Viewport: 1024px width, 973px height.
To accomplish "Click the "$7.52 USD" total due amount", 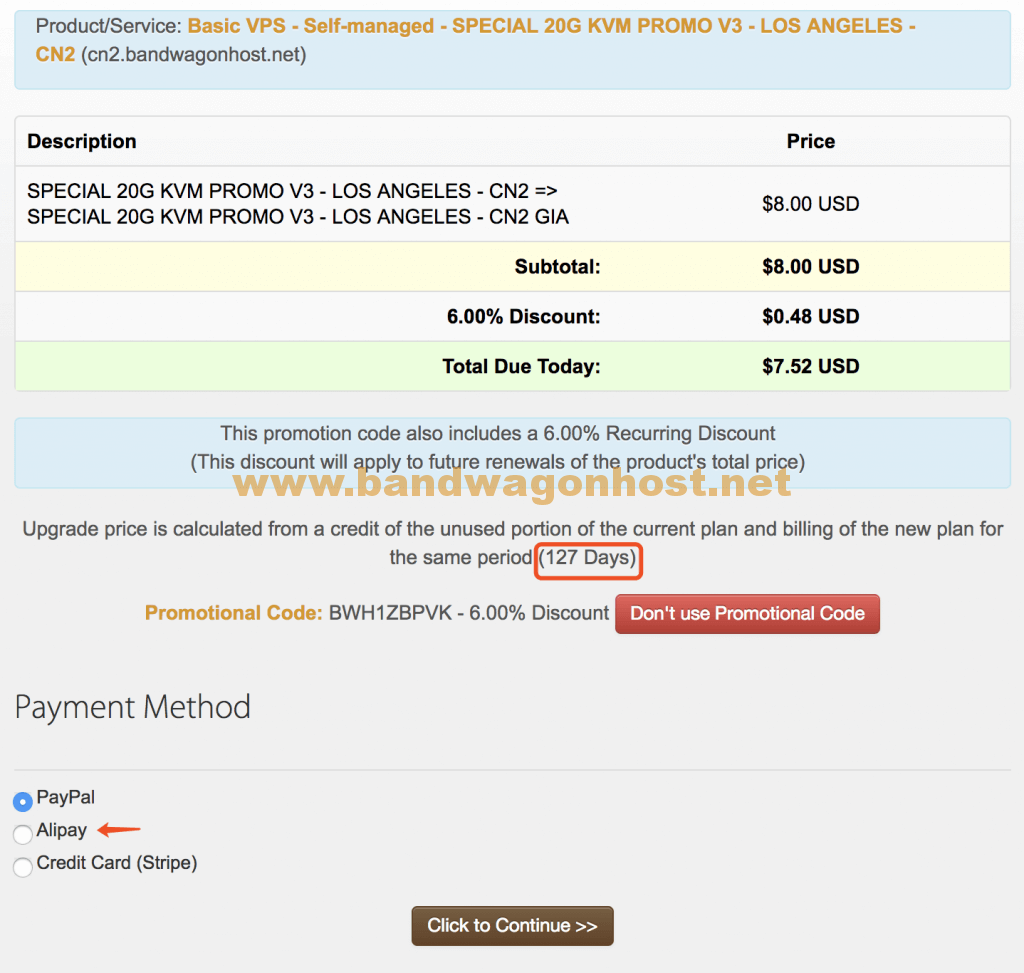I will (x=810, y=366).
